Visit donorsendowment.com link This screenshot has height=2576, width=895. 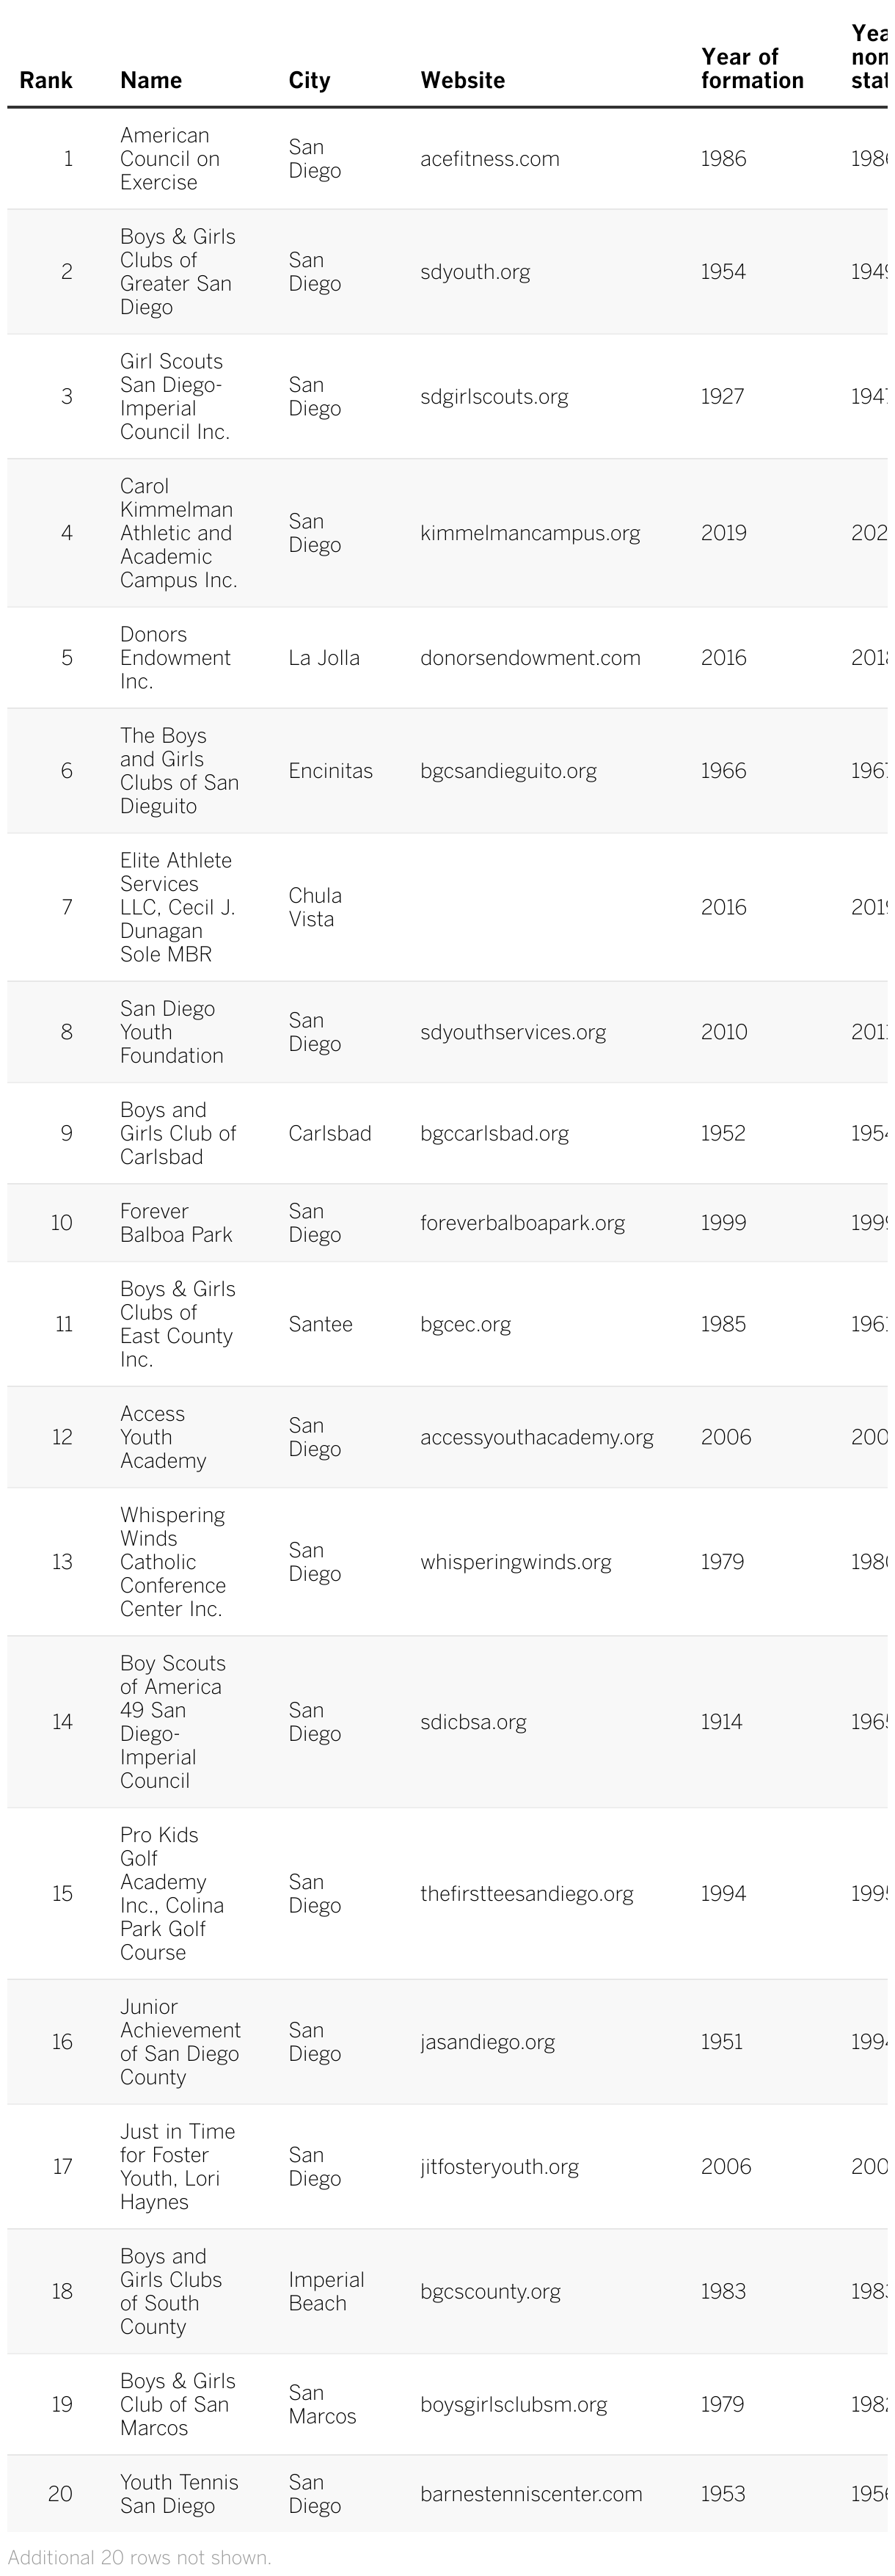530,658
